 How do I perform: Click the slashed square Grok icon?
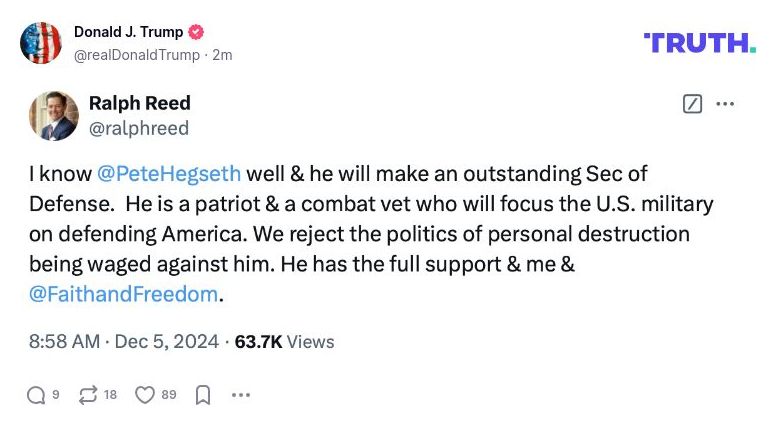pyautogui.click(x=692, y=104)
